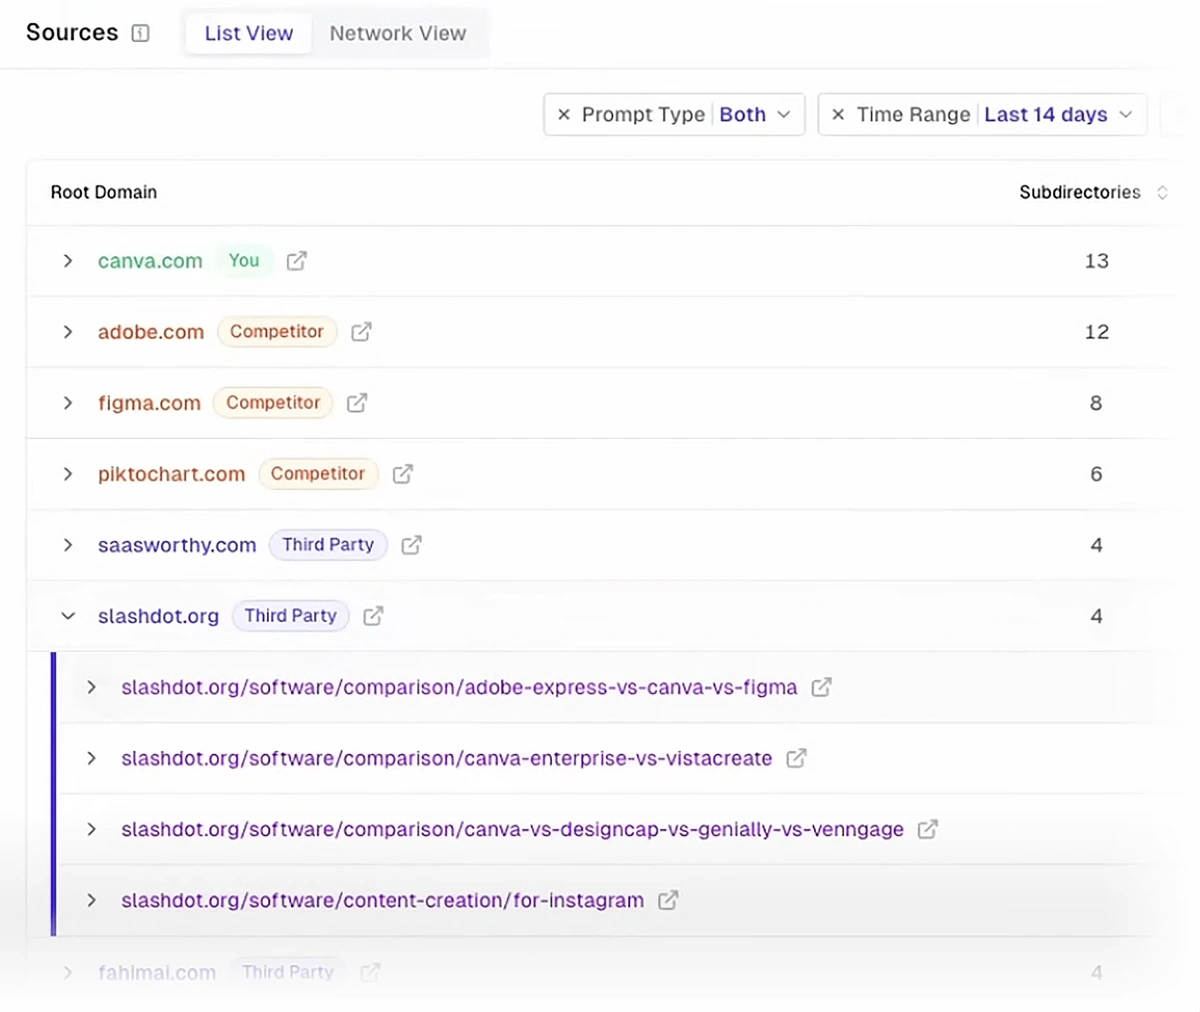
Task: Click the piktochart.com domain link
Action: 171,474
